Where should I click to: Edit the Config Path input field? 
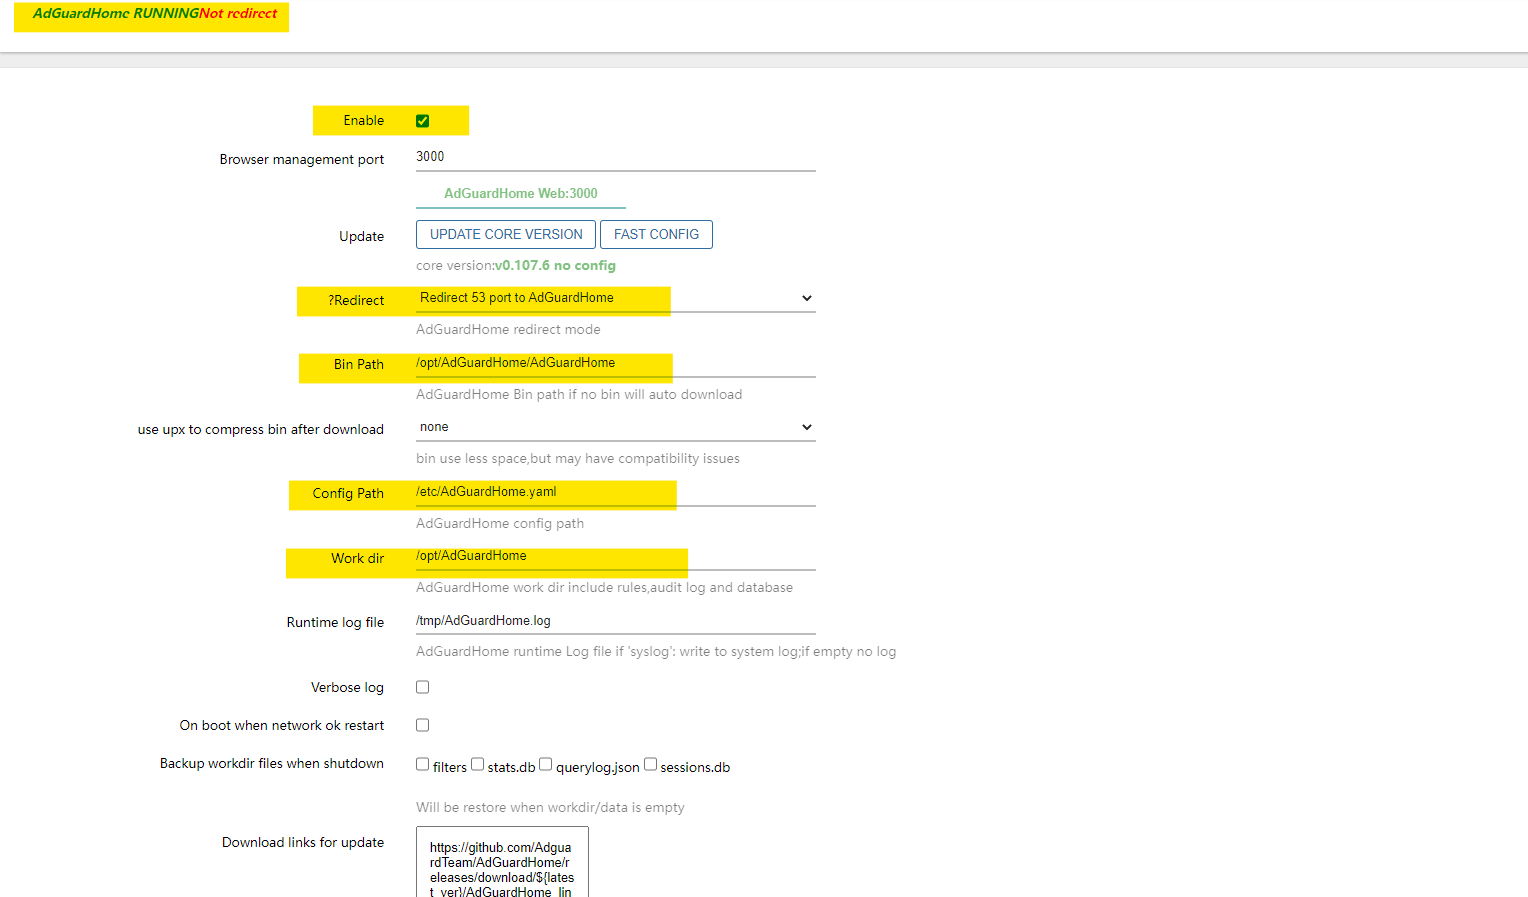(616, 492)
